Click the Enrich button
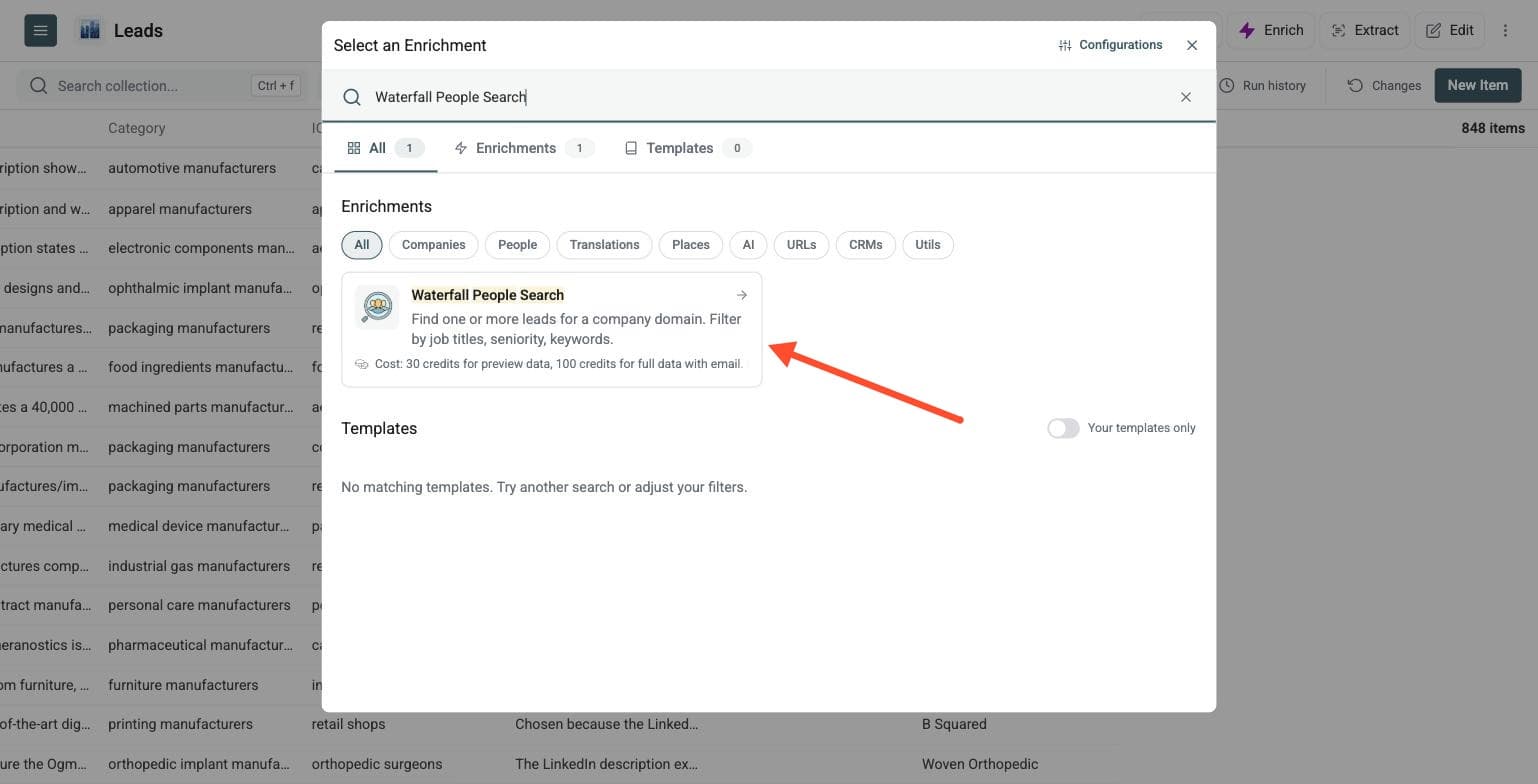Image resolution: width=1538 pixels, height=784 pixels. pyautogui.click(x=1271, y=30)
